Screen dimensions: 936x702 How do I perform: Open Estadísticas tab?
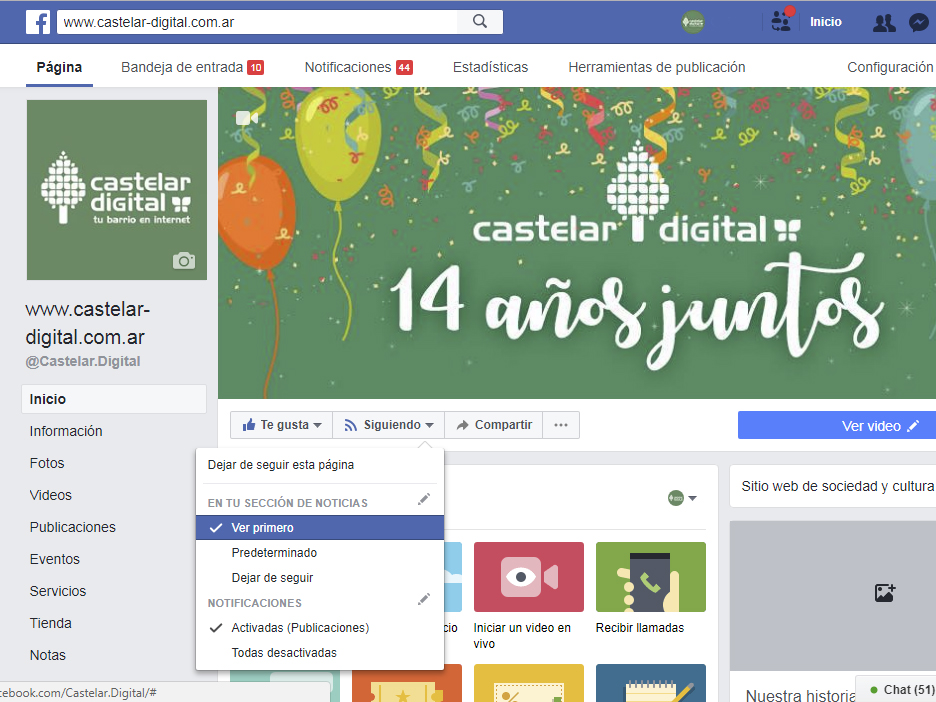point(490,67)
